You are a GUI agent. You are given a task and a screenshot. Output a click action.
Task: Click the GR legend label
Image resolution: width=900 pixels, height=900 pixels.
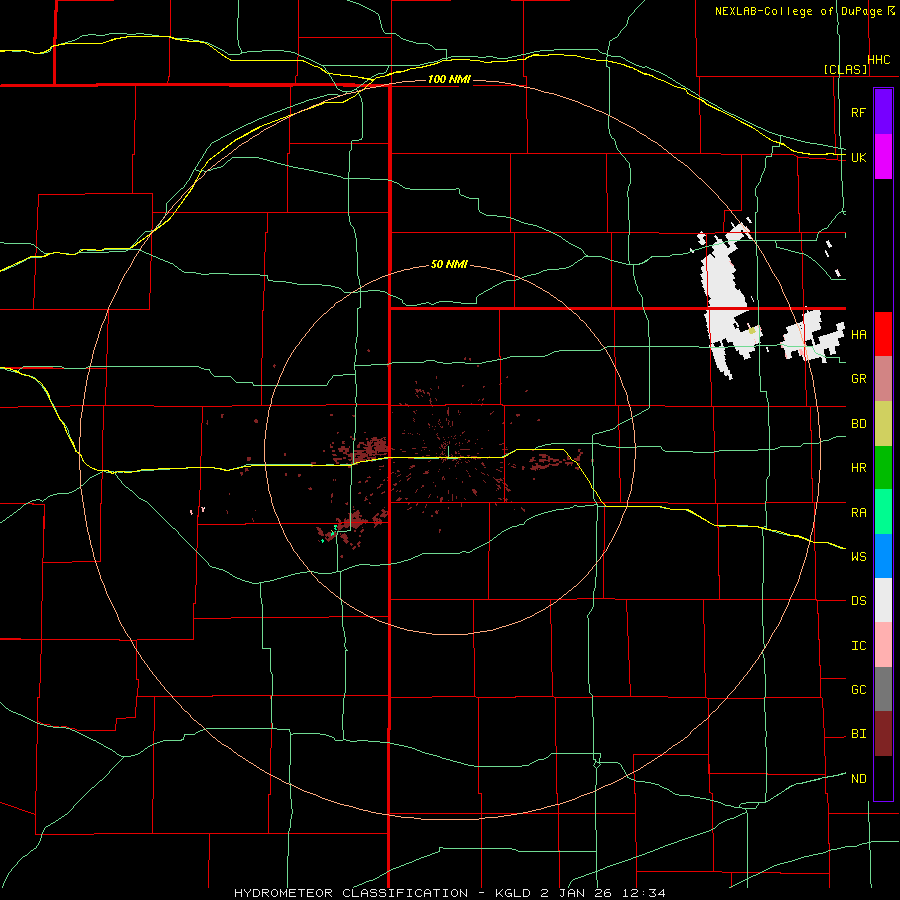click(x=858, y=379)
